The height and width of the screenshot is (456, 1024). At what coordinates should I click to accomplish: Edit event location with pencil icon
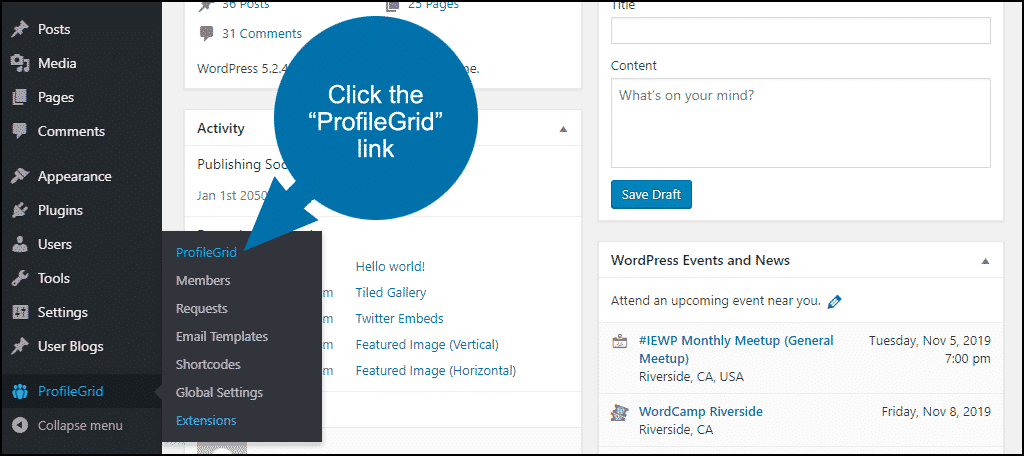coord(834,302)
